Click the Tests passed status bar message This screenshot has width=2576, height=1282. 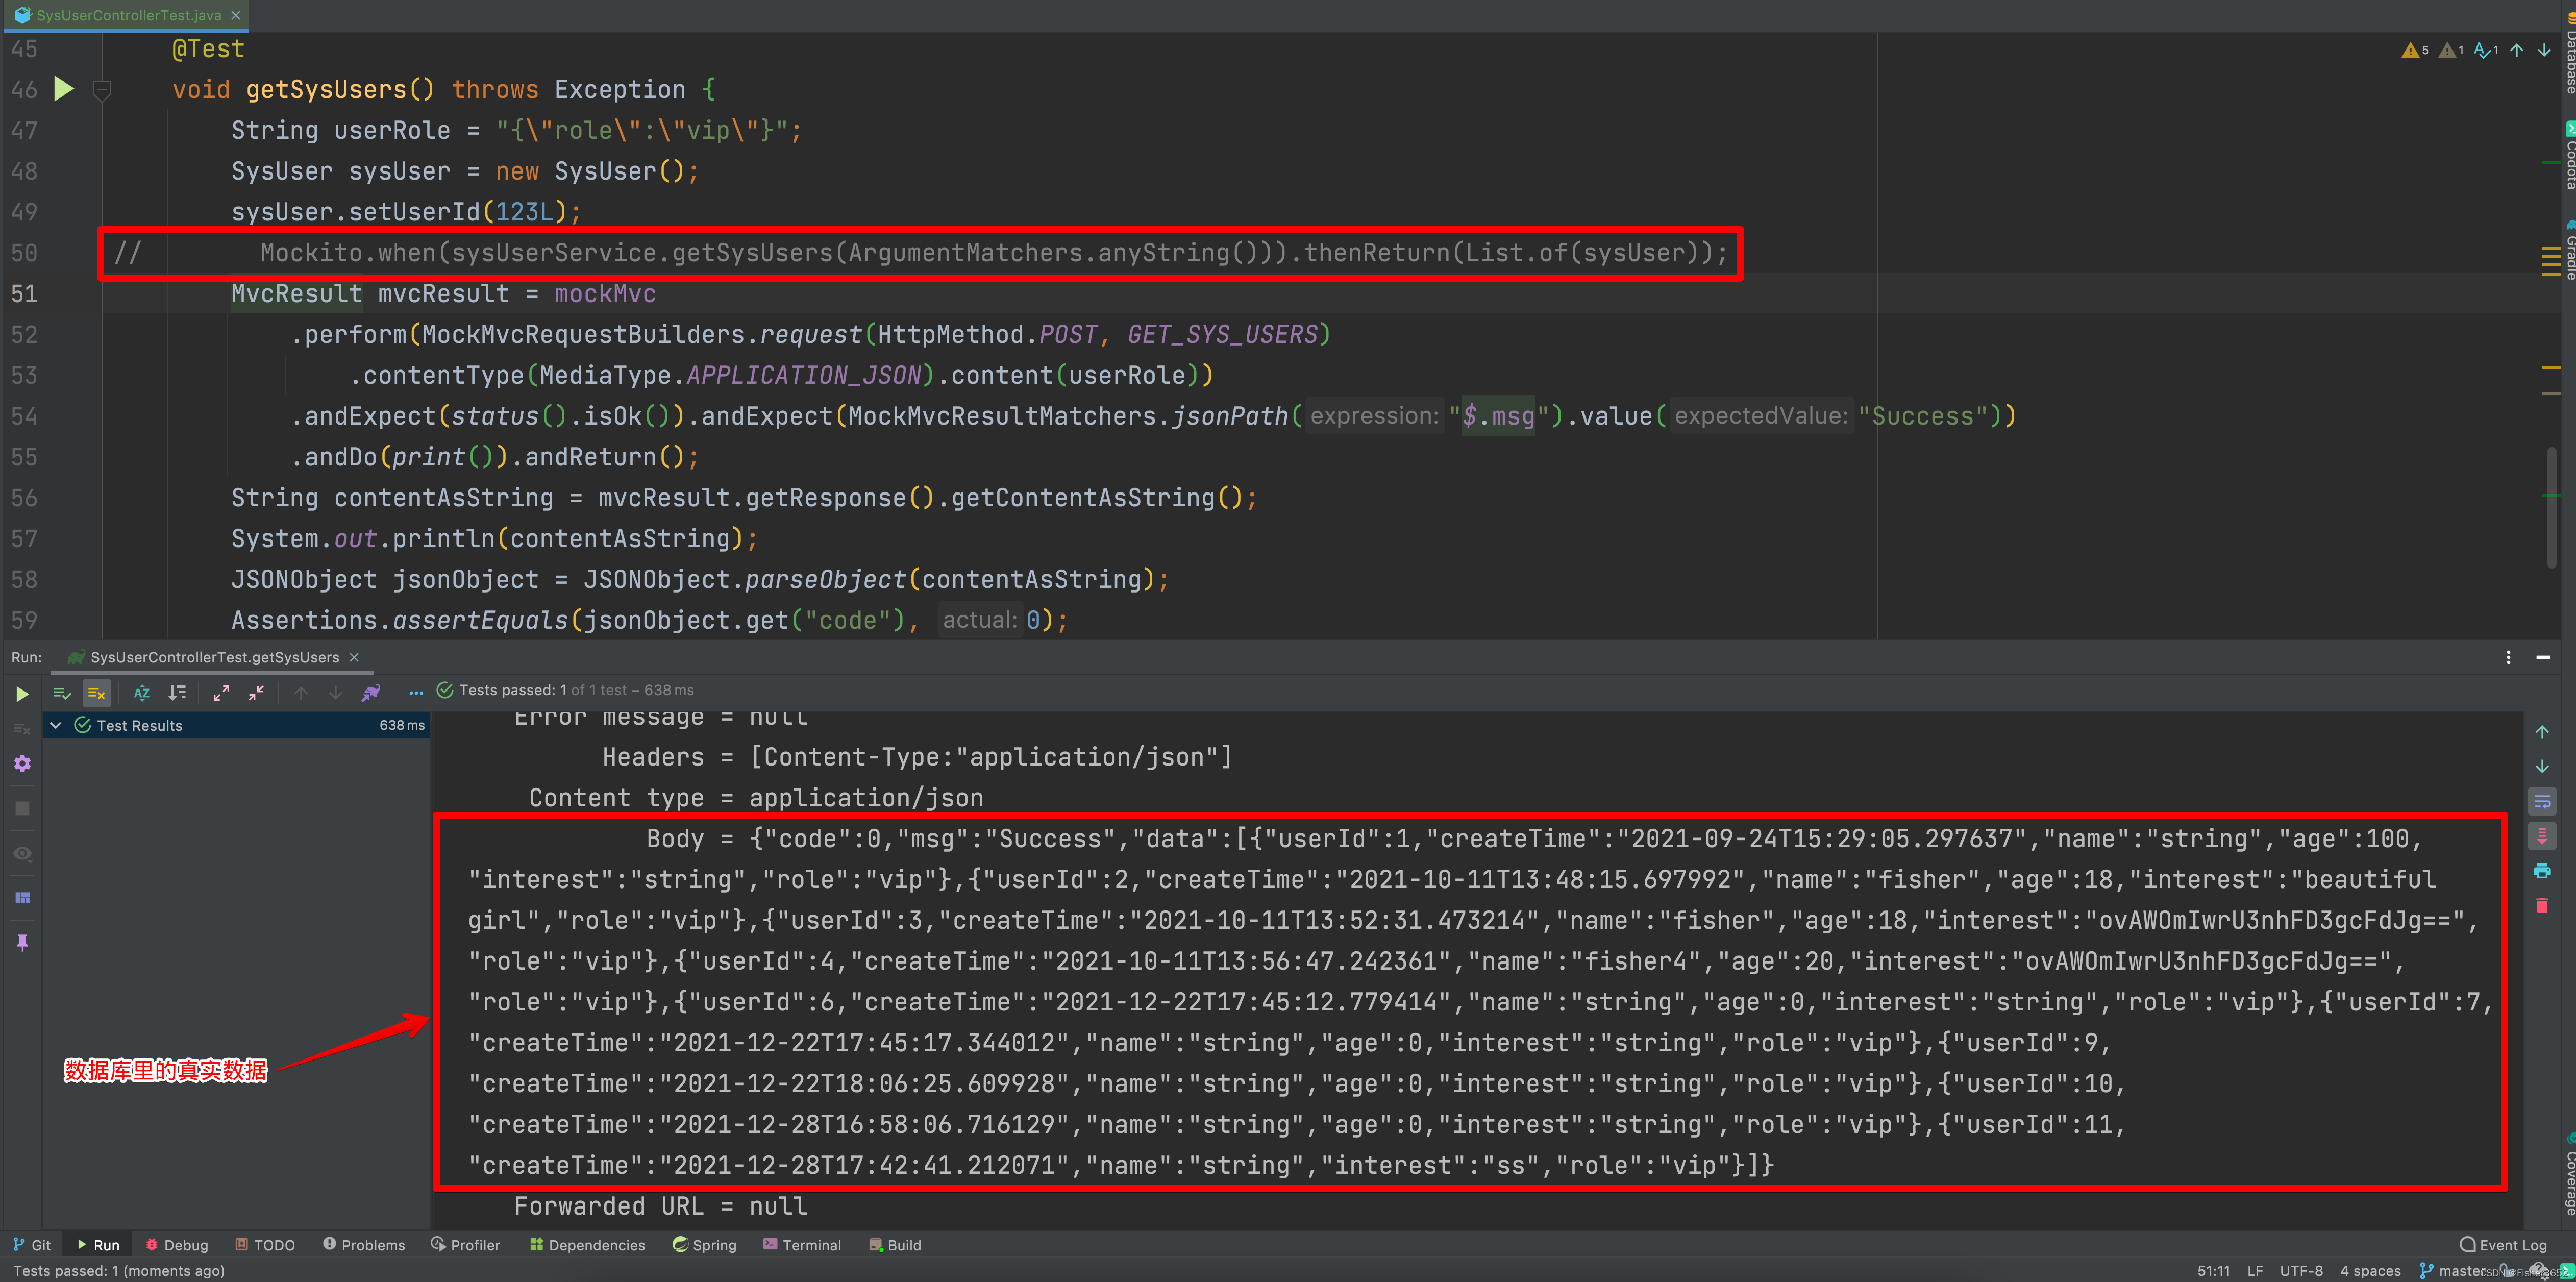118,1270
